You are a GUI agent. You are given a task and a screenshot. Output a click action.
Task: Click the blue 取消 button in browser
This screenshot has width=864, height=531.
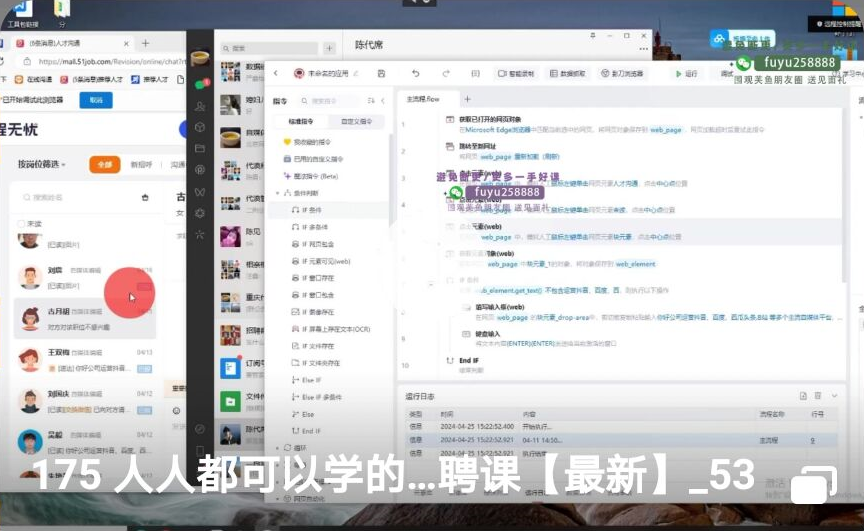tap(96, 100)
